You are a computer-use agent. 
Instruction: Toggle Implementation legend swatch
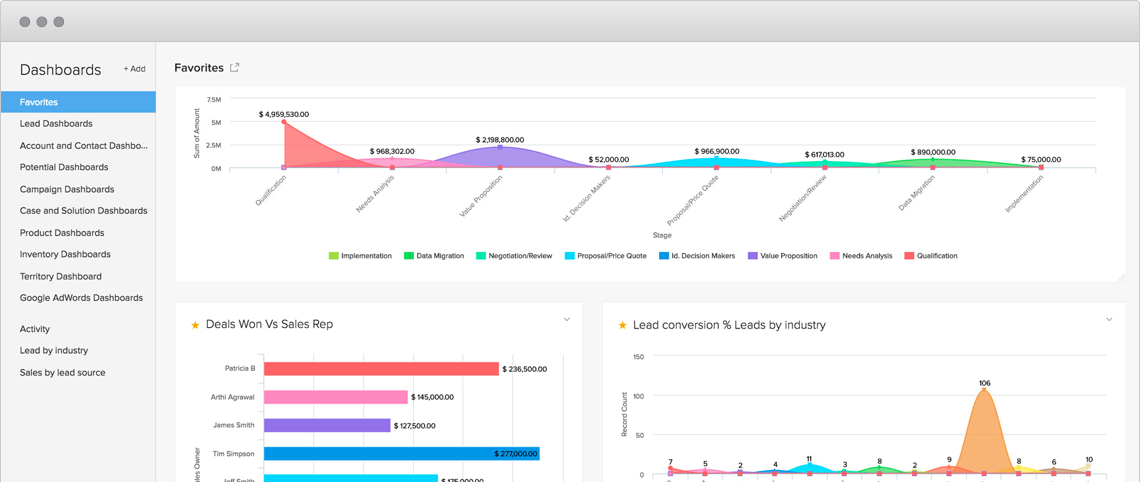pos(334,256)
